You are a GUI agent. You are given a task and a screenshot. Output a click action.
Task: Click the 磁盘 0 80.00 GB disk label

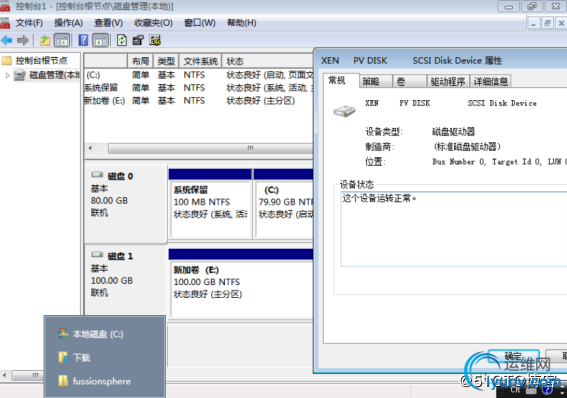click(x=125, y=203)
